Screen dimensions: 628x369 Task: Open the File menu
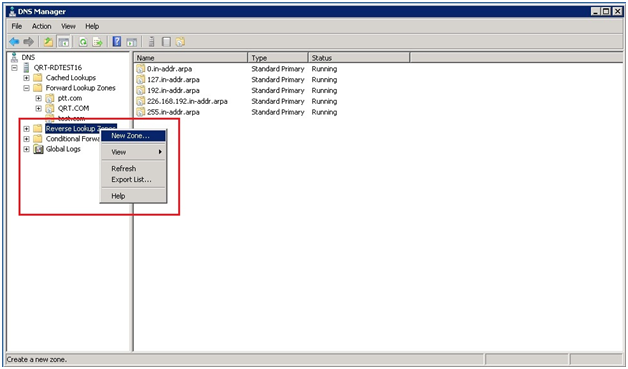[17, 26]
